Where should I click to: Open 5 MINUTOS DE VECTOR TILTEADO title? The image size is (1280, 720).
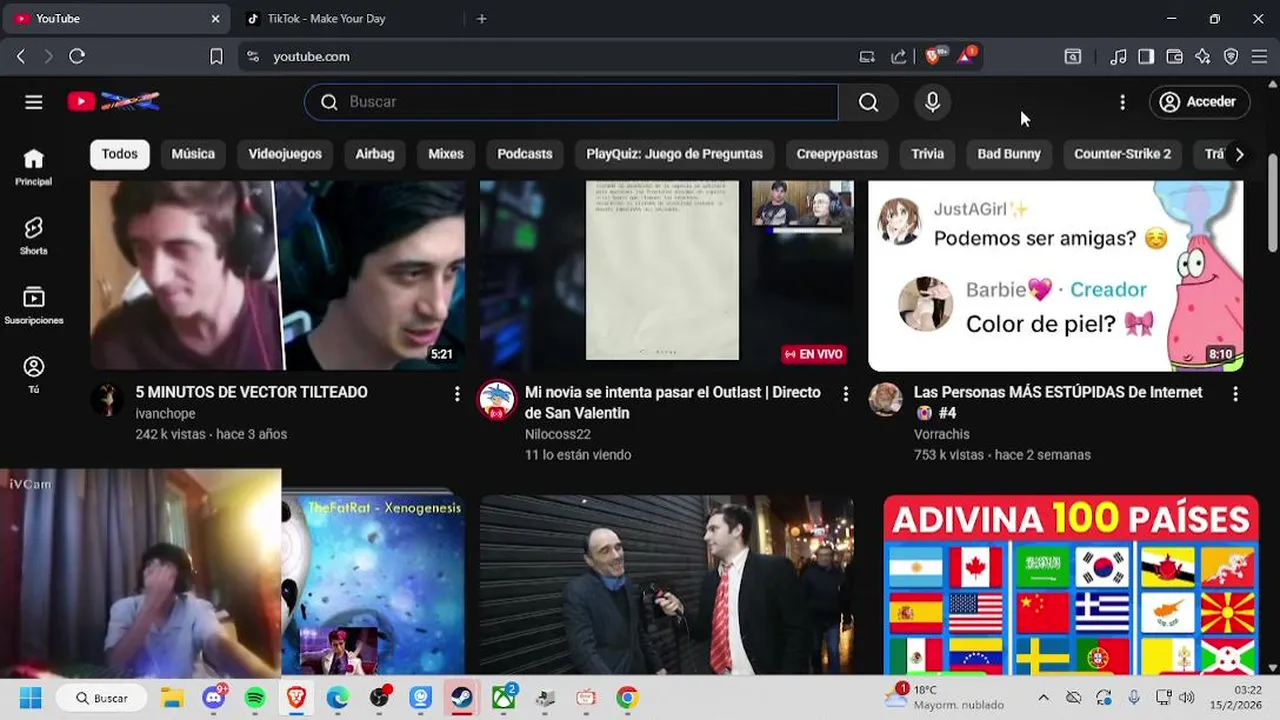click(x=252, y=393)
